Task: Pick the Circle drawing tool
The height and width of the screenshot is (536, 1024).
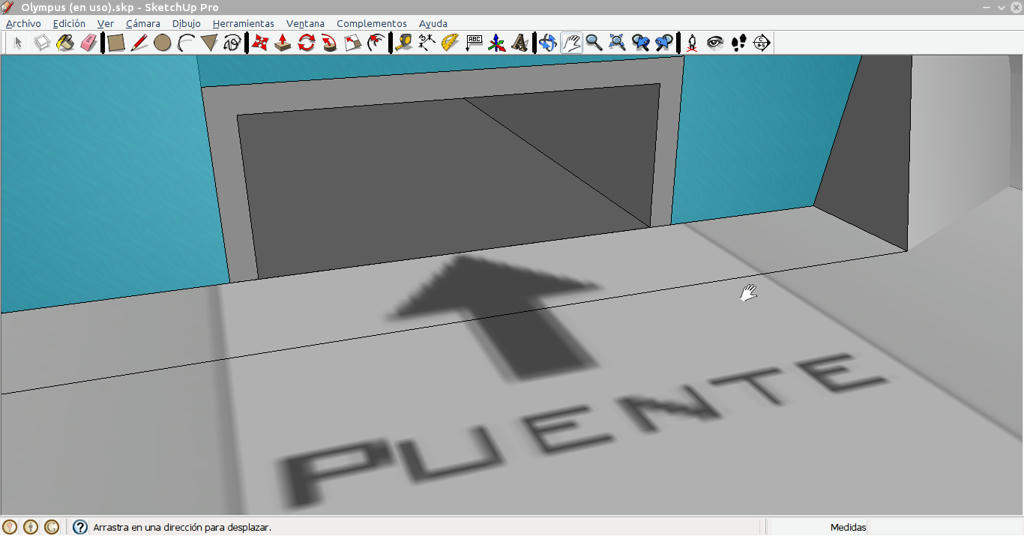Action: (x=163, y=43)
